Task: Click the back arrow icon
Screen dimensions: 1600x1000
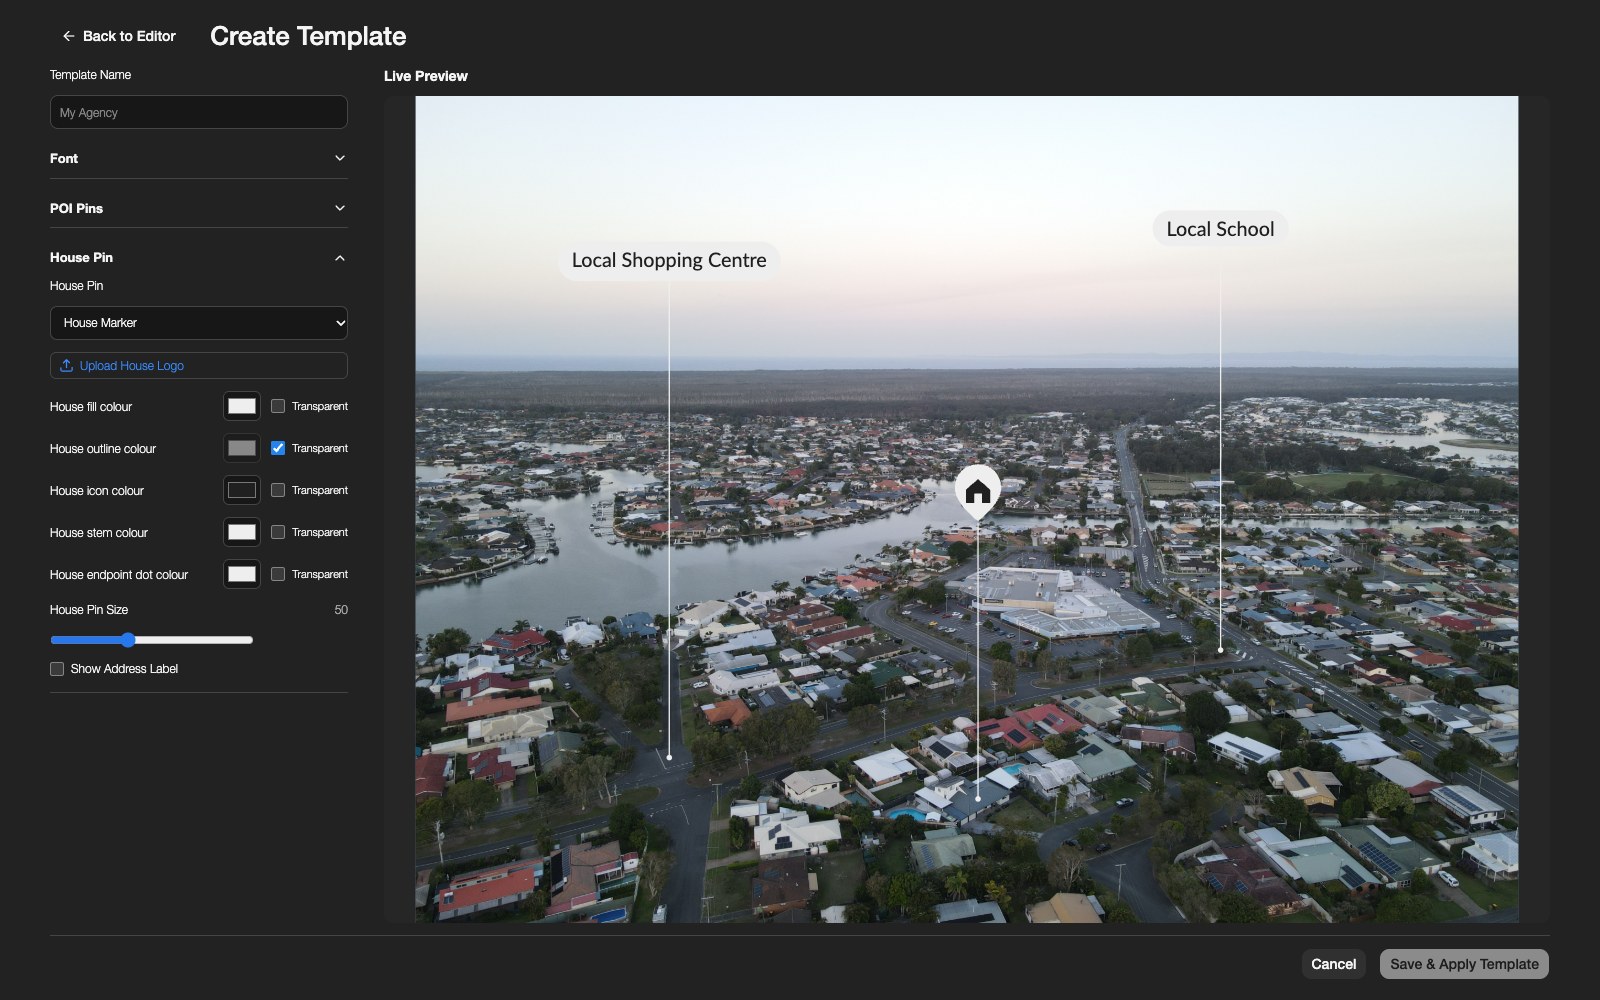Action: tap(68, 36)
